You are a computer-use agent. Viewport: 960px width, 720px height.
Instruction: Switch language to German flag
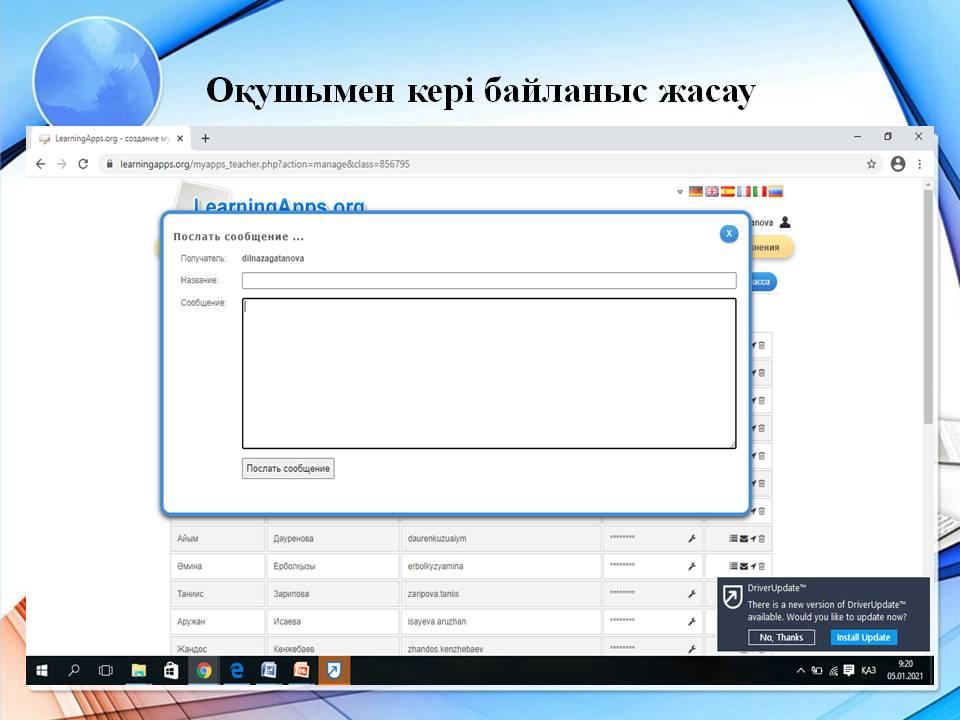[696, 191]
